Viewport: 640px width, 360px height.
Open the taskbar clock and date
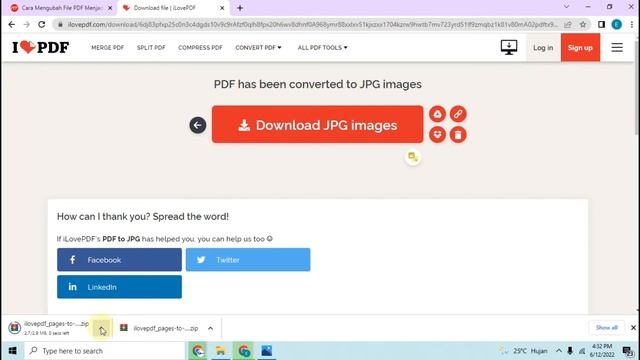(602, 351)
